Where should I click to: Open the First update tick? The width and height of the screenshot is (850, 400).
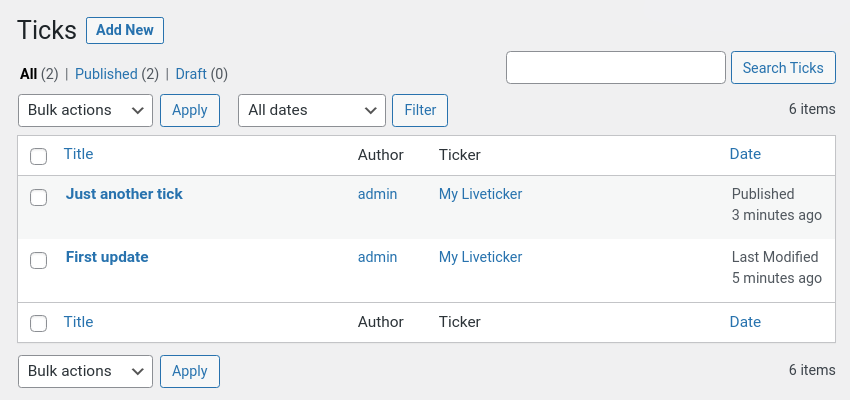(x=107, y=257)
